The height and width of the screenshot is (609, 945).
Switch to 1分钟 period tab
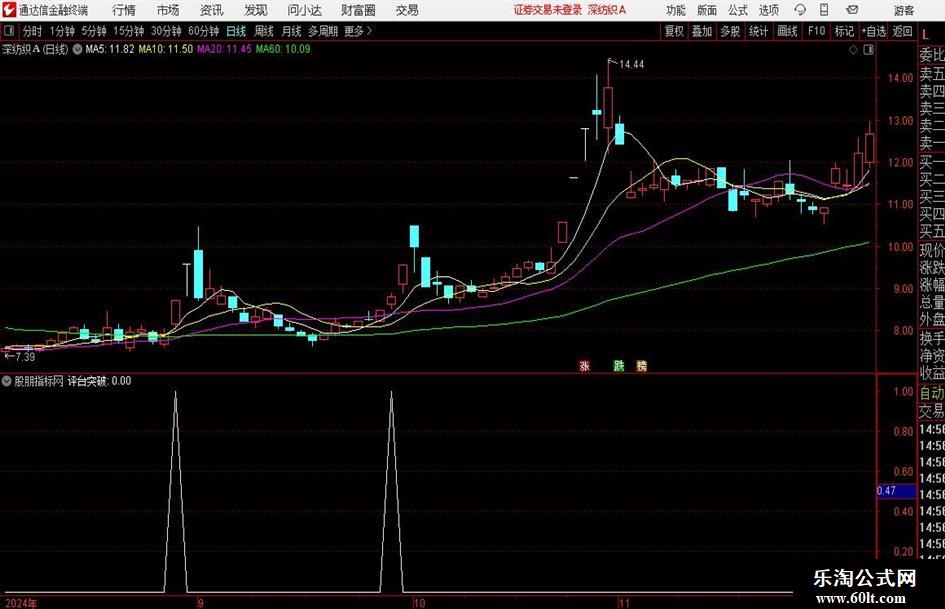(x=62, y=31)
